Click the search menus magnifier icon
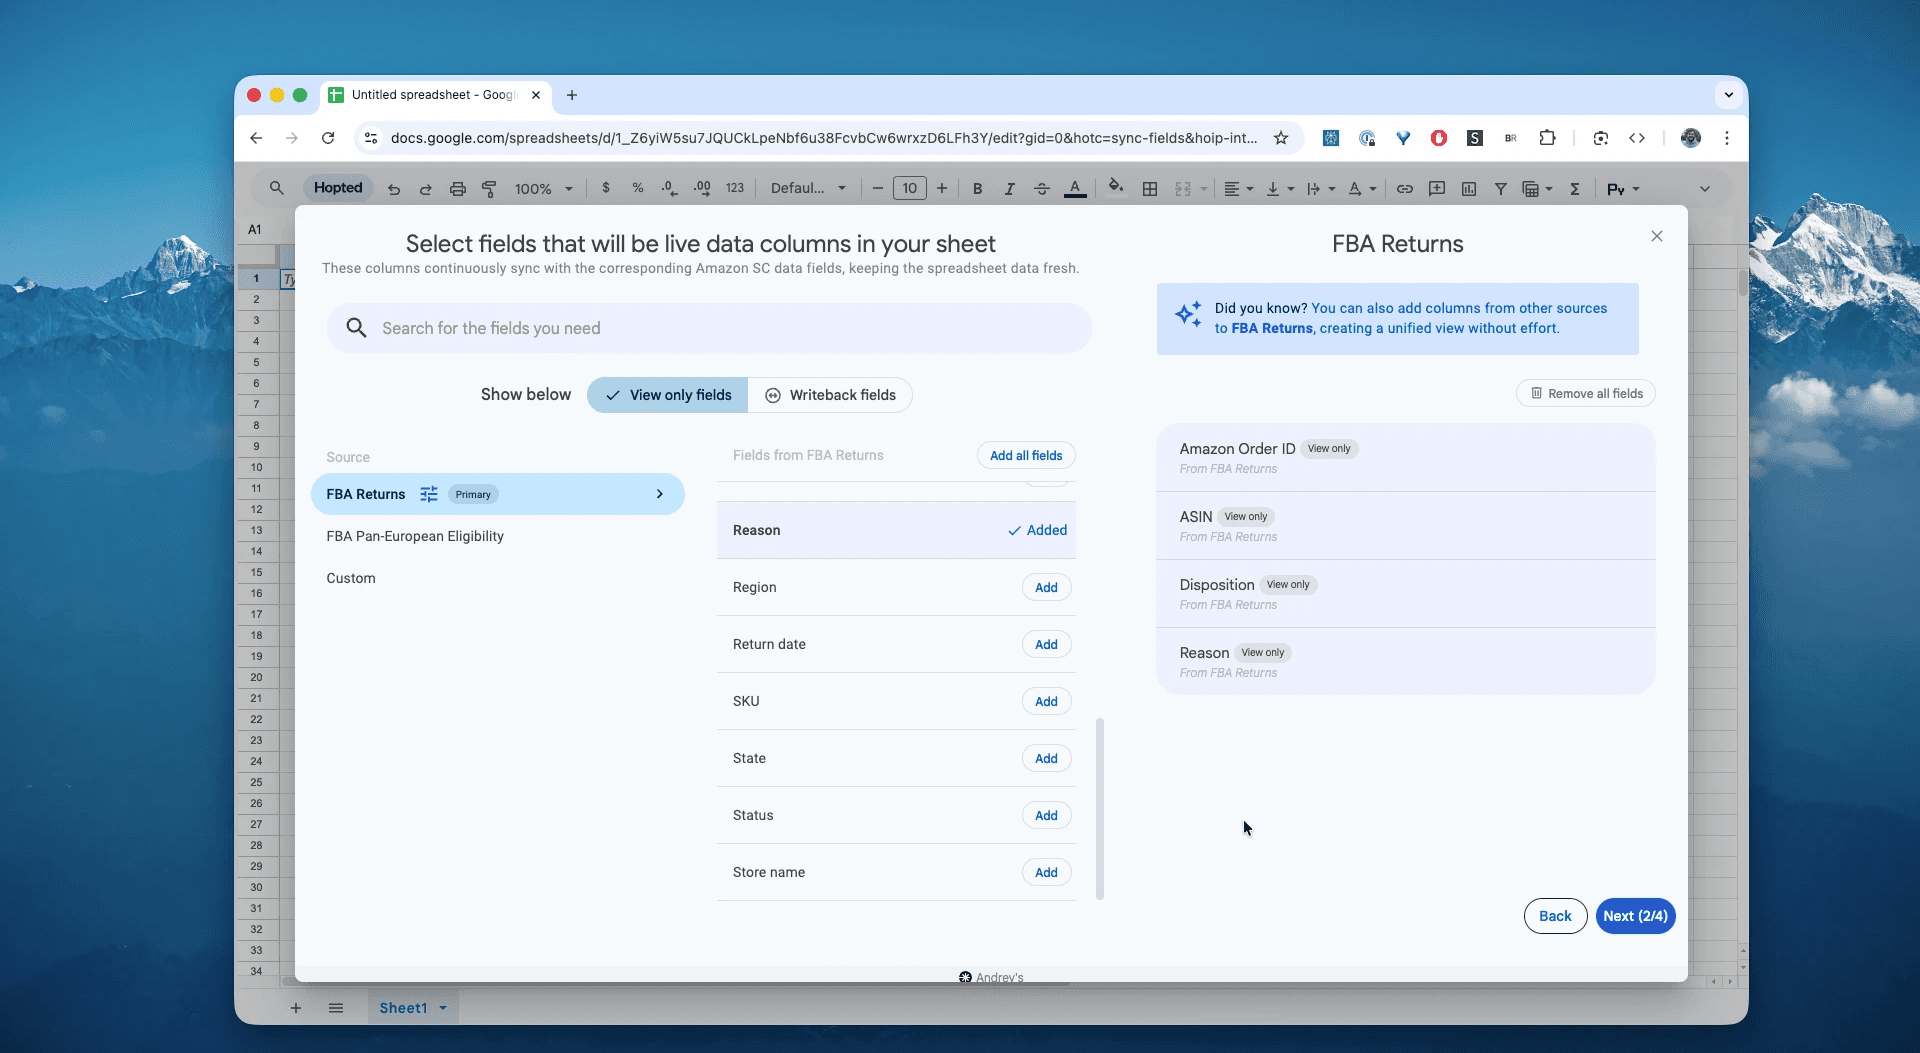Image resolution: width=1920 pixels, height=1053 pixels. click(277, 188)
